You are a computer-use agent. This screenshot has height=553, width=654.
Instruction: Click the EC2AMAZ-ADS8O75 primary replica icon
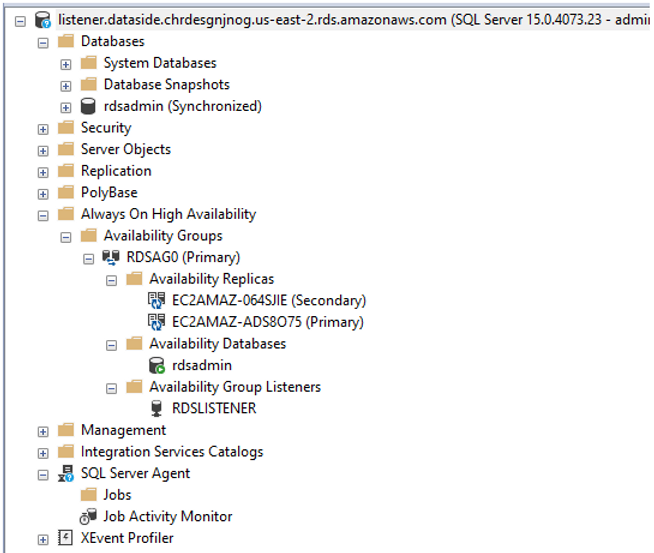[x=156, y=322]
